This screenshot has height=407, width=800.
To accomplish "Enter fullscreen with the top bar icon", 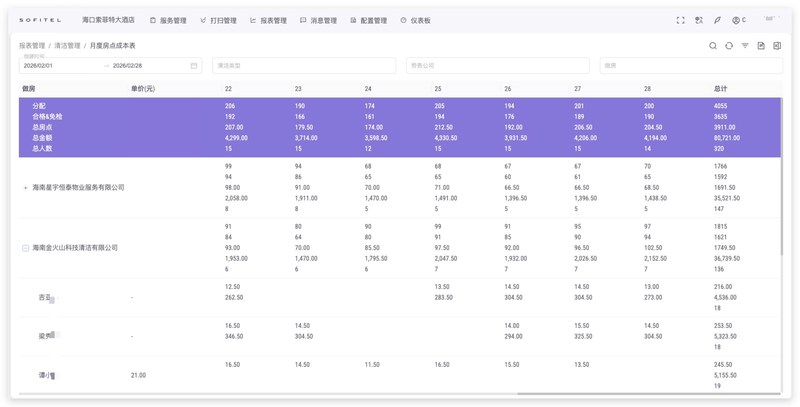I will coord(681,20).
